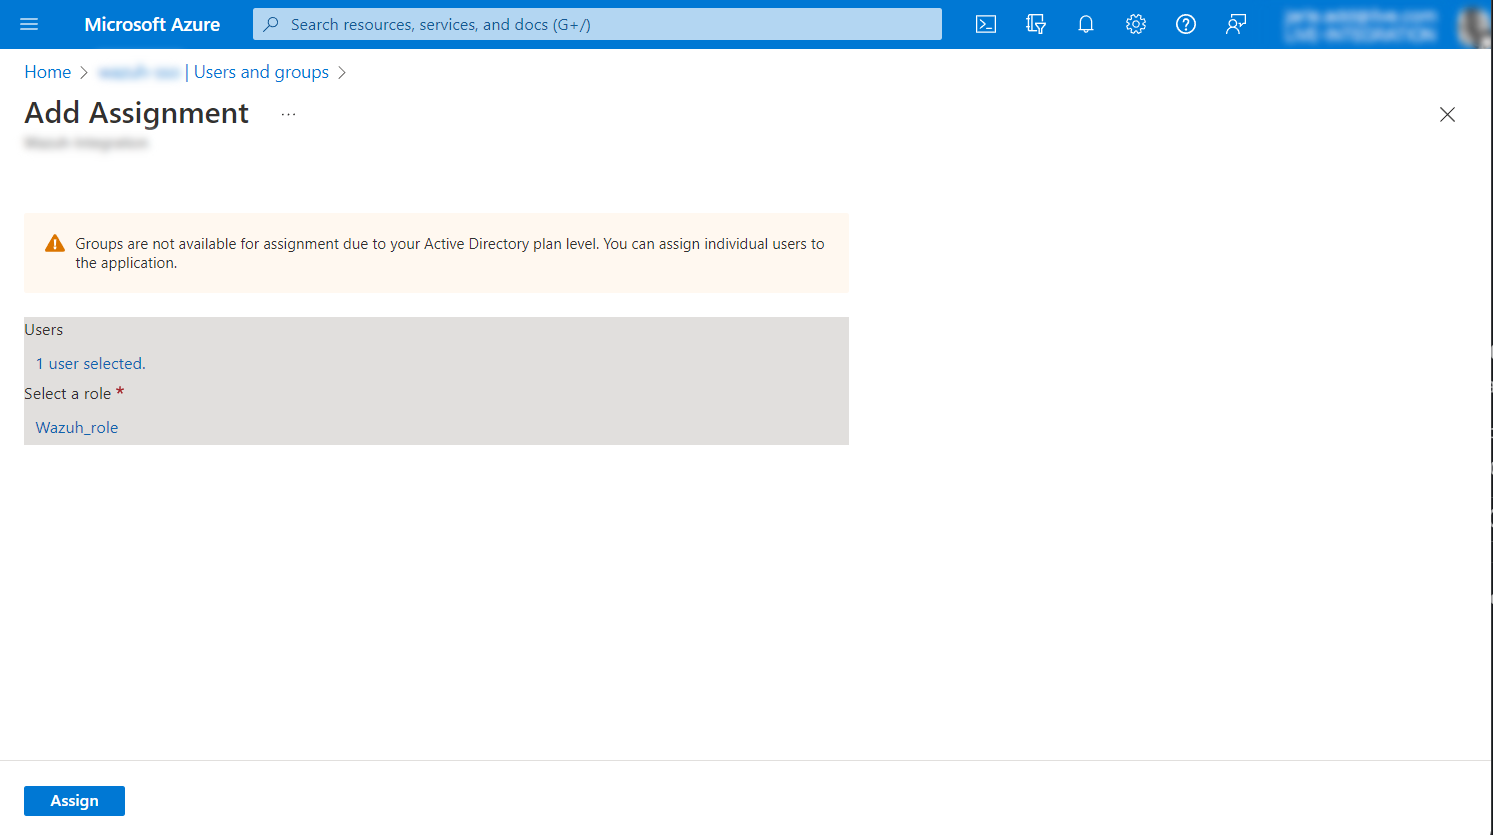Viewport: 1493px width, 835px height.
Task: Close the Add Assignment pane
Action: coord(1447,114)
